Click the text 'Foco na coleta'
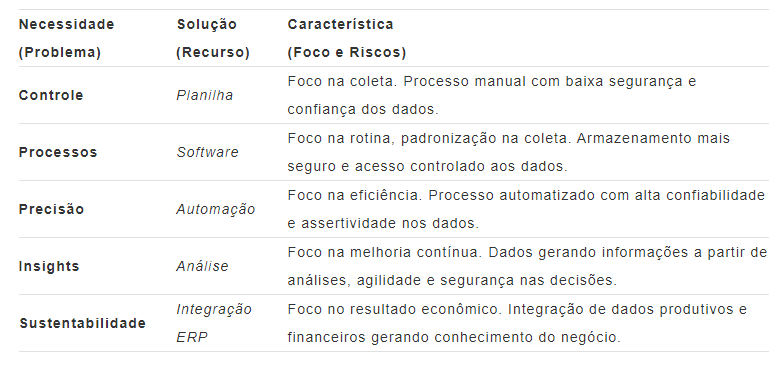Viewport: 782px width, 369px height. (x=341, y=81)
